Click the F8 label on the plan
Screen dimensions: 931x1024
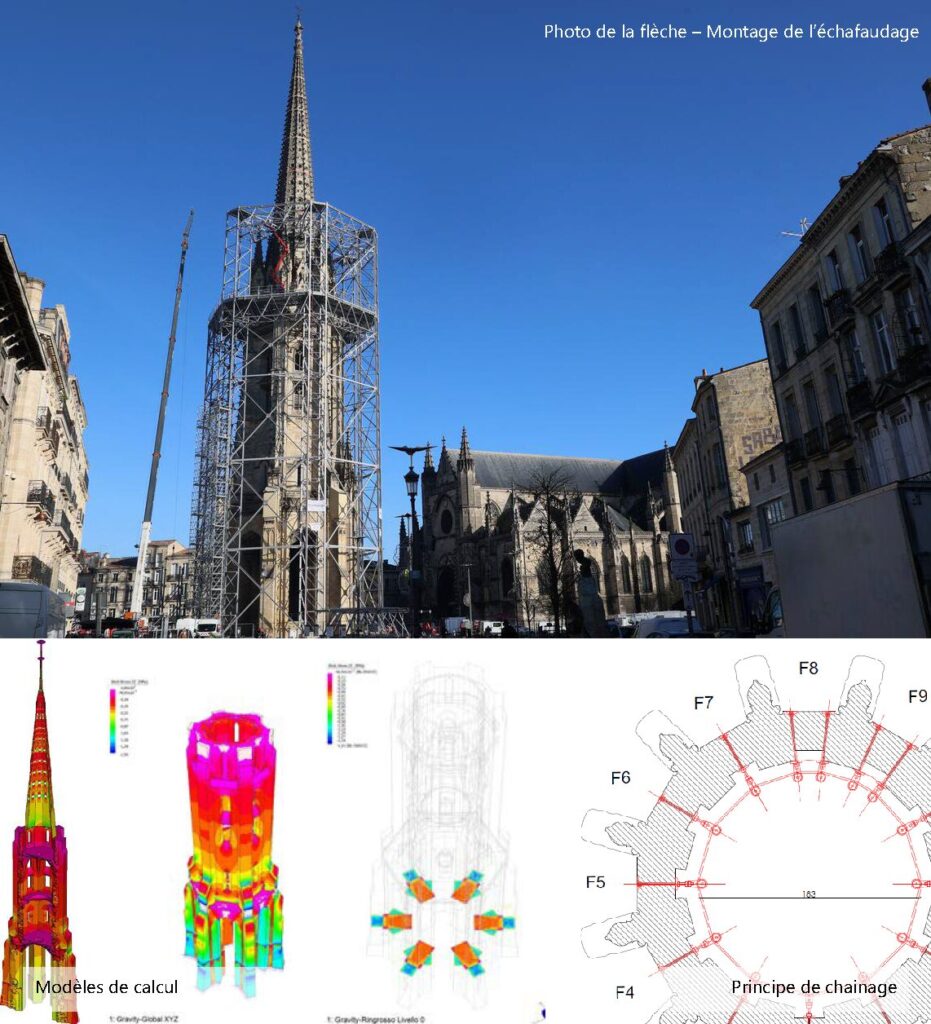point(808,667)
